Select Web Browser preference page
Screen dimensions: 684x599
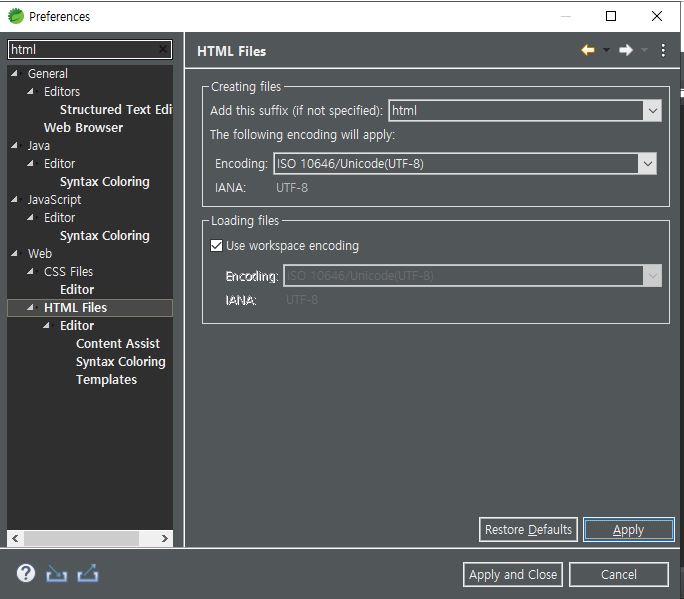click(83, 128)
